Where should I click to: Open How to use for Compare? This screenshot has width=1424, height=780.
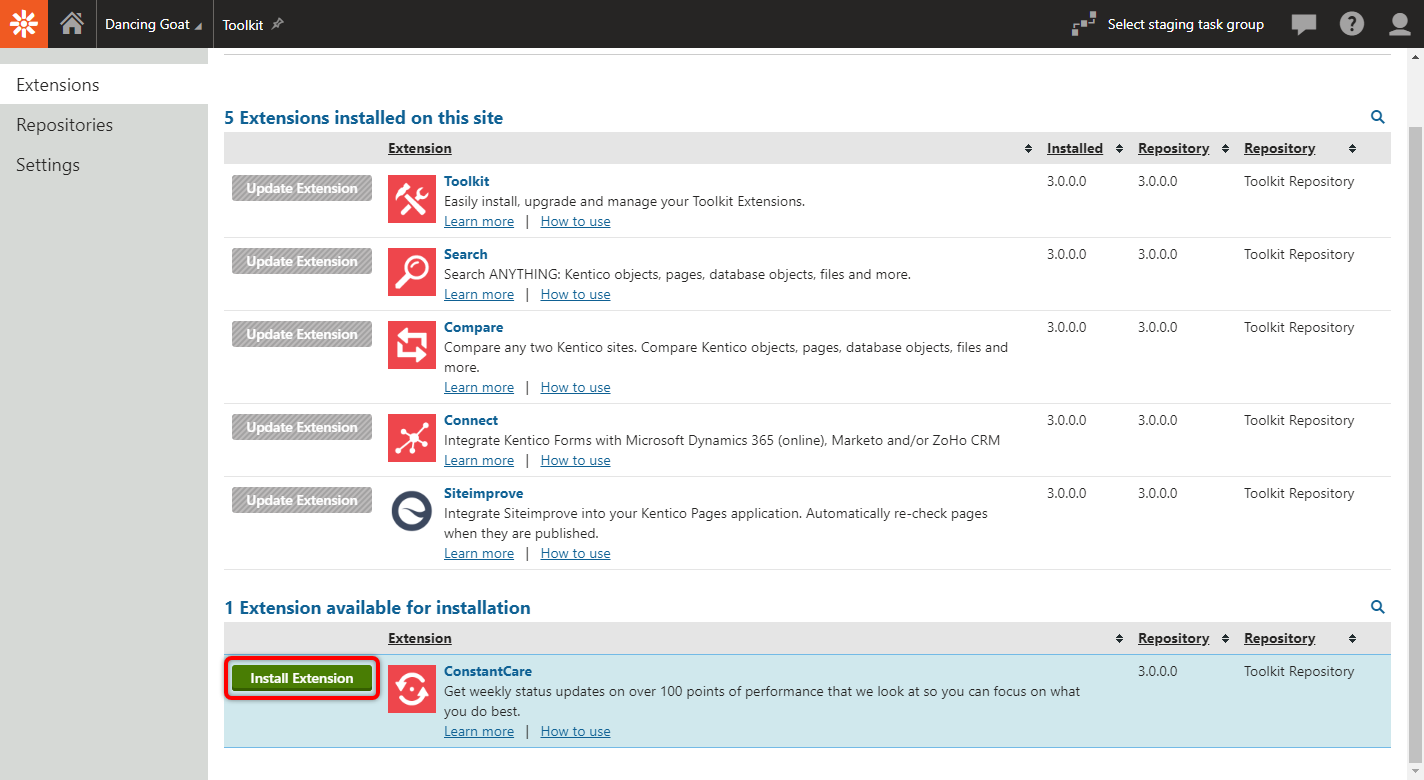[x=575, y=387]
